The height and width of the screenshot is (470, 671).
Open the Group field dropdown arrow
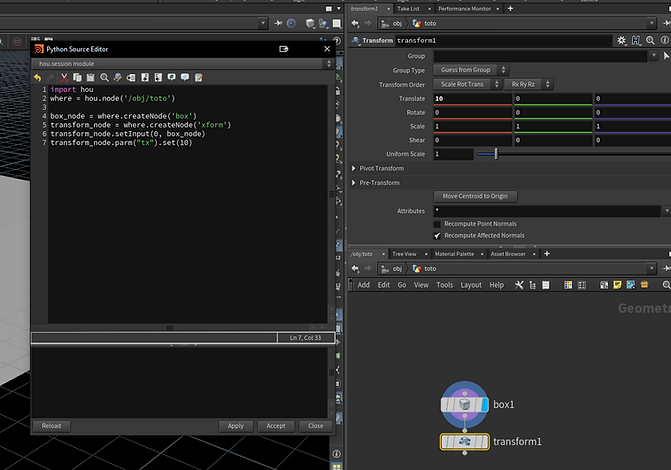click(653, 56)
